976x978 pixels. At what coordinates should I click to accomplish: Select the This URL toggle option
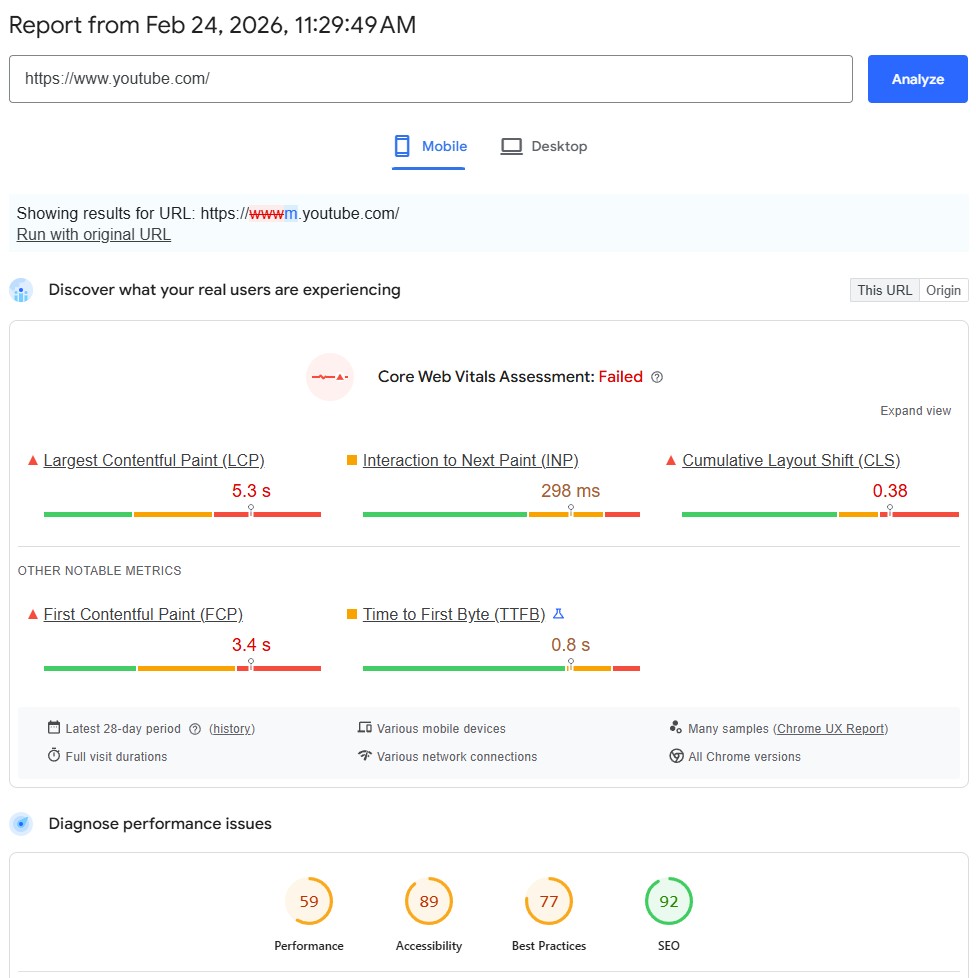884,290
